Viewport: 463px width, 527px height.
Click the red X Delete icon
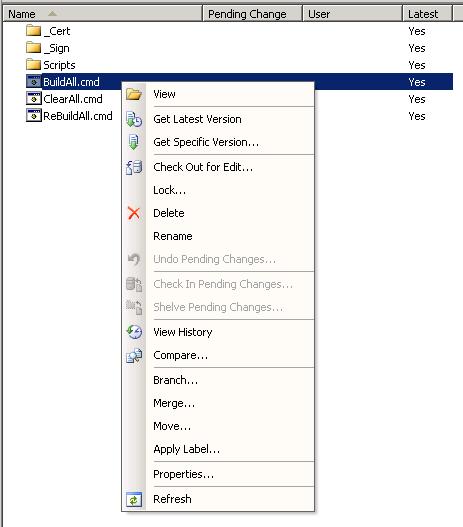134,213
